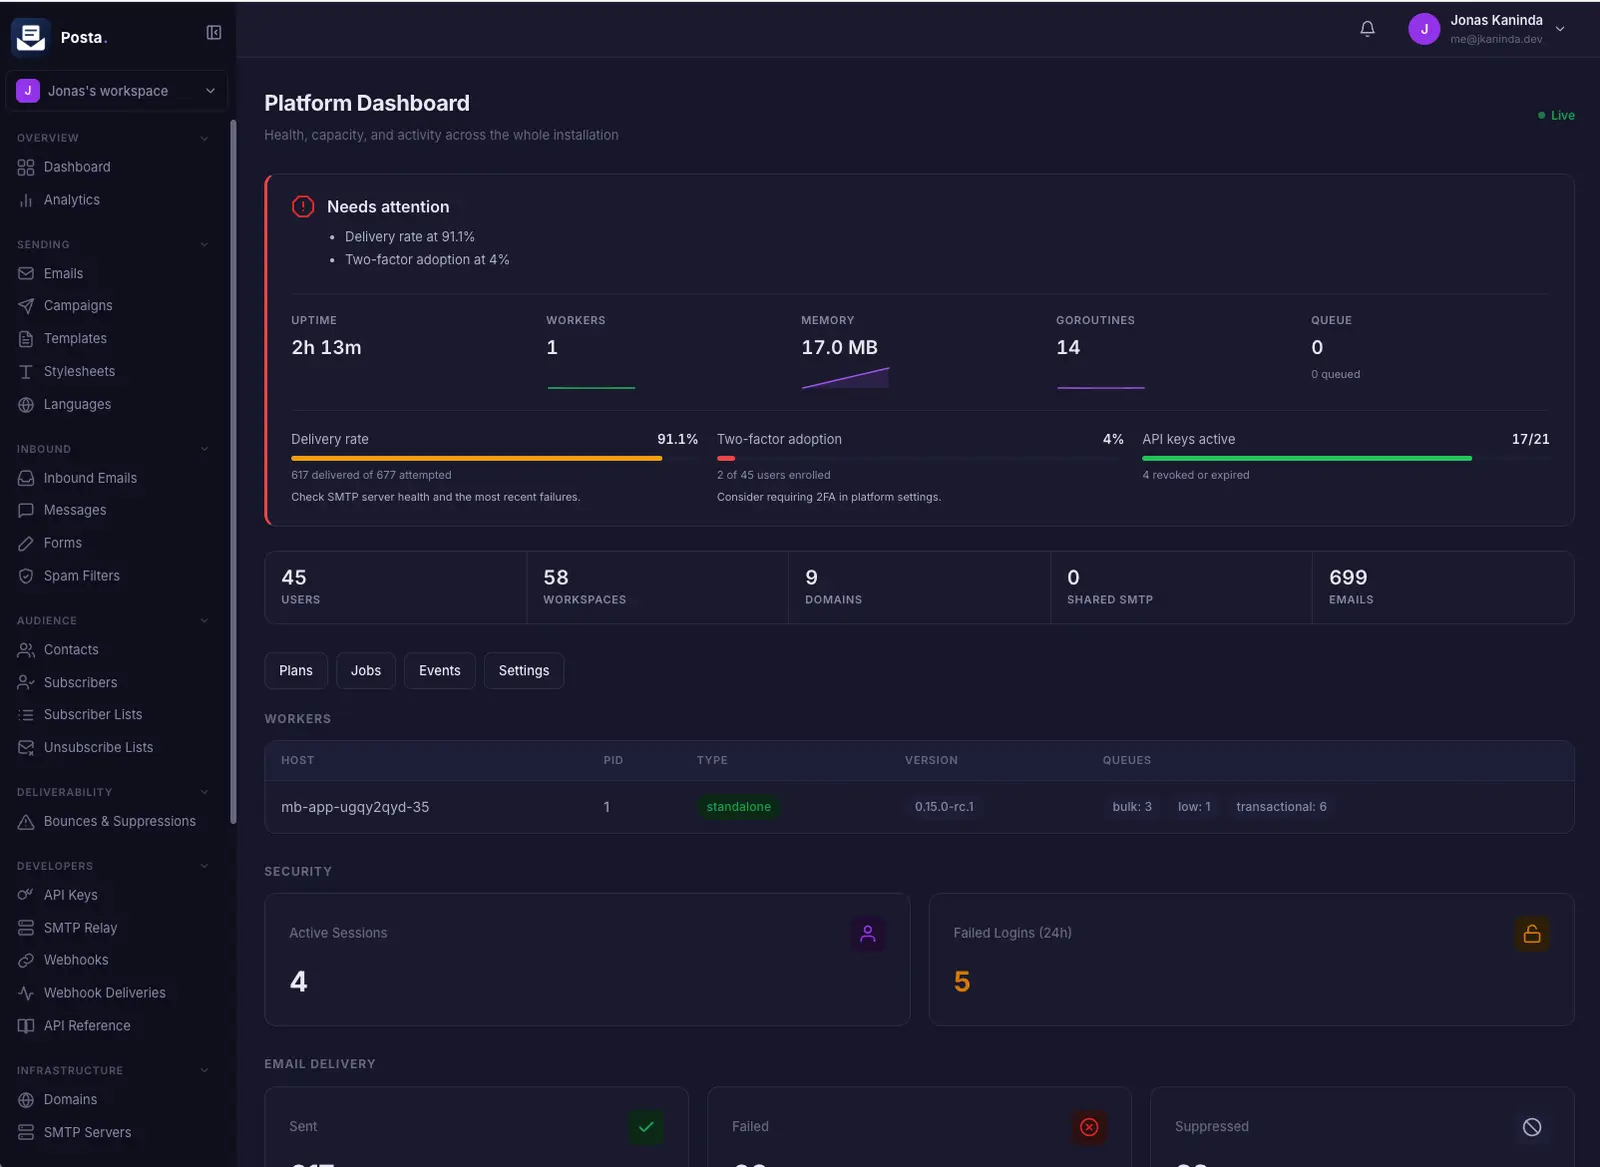
Task: Click the API keys active progress bar
Action: pyautogui.click(x=1346, y=458)
